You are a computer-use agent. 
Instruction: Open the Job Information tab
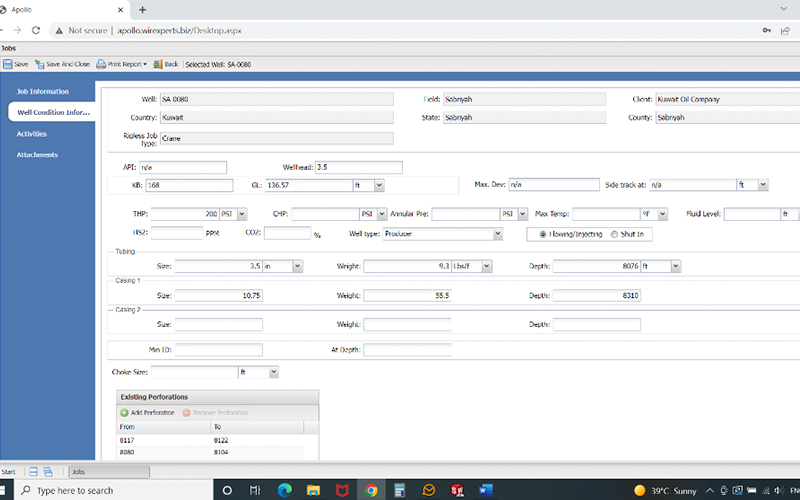coord(43,91)
